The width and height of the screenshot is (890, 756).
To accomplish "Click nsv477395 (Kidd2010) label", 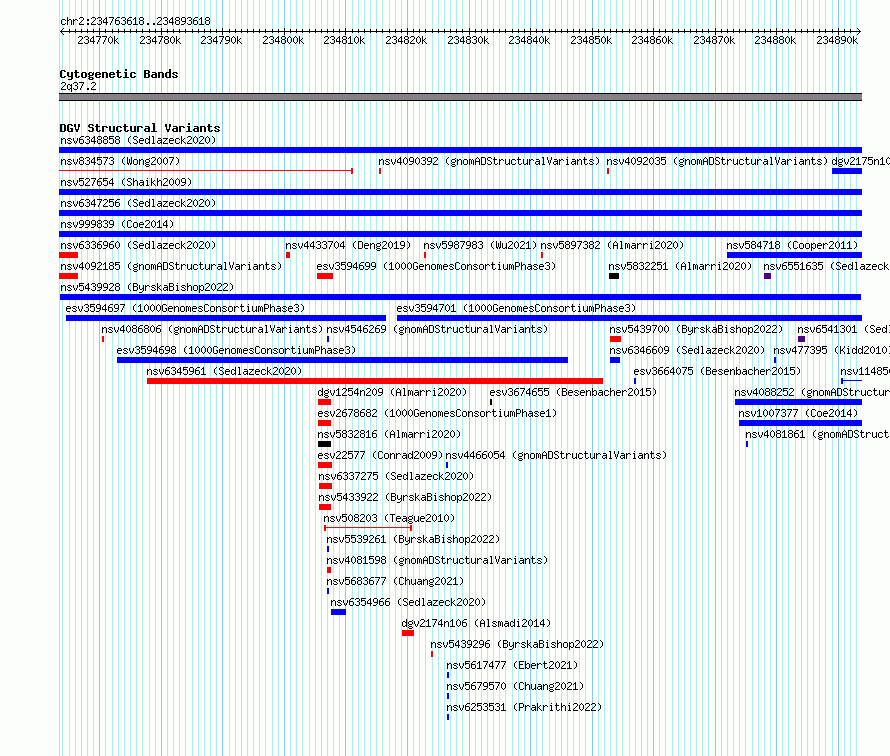I will coord(830,350).
